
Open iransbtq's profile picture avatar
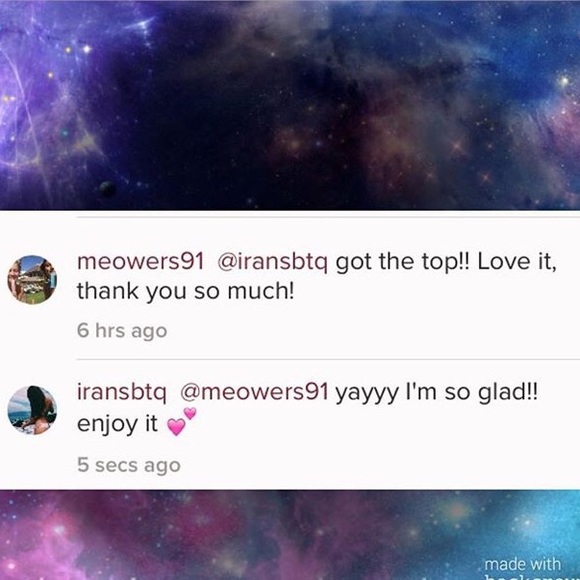(x=32, y=410)
